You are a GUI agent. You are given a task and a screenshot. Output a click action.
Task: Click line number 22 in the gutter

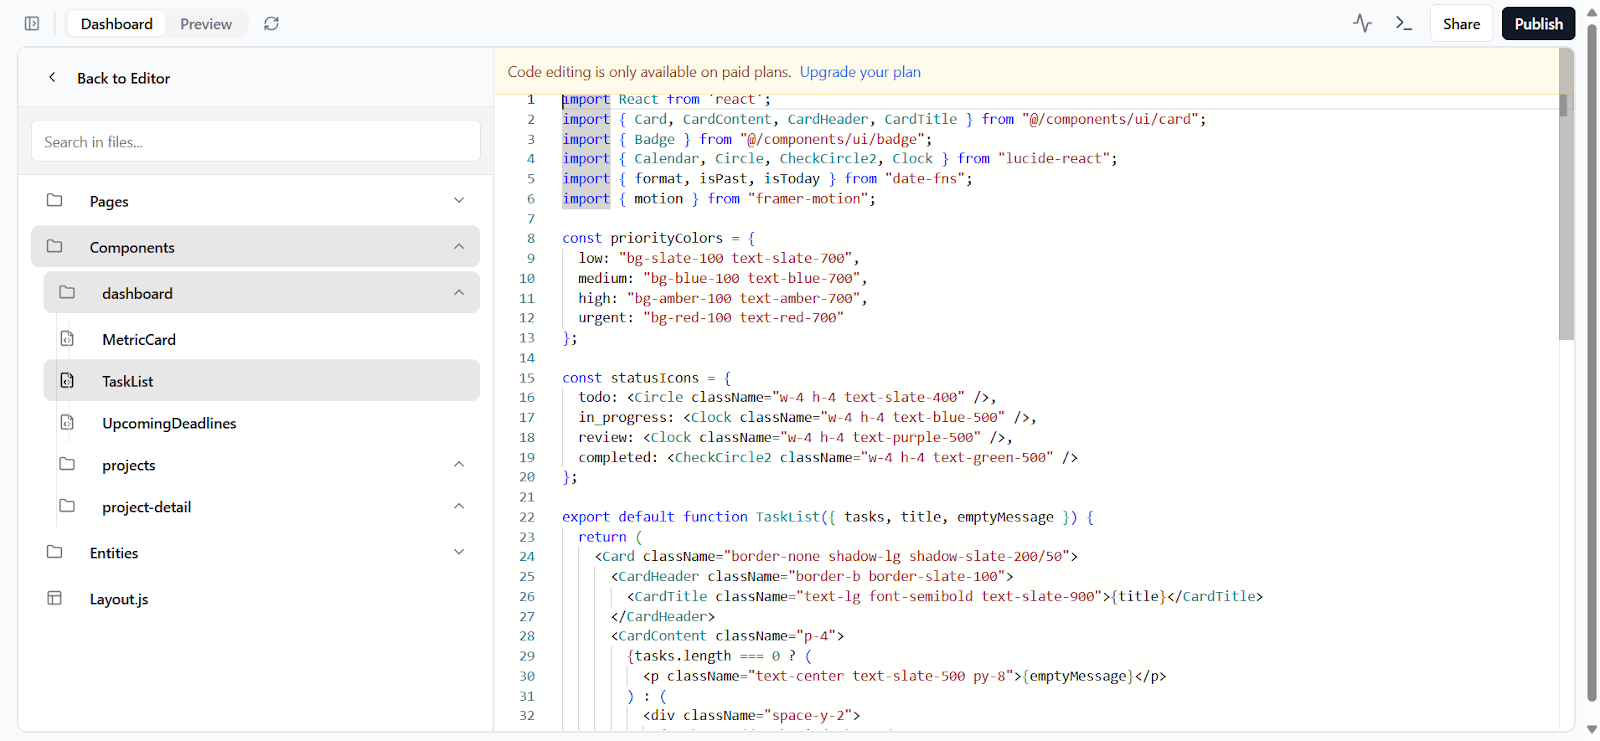[x=527, y=517]
